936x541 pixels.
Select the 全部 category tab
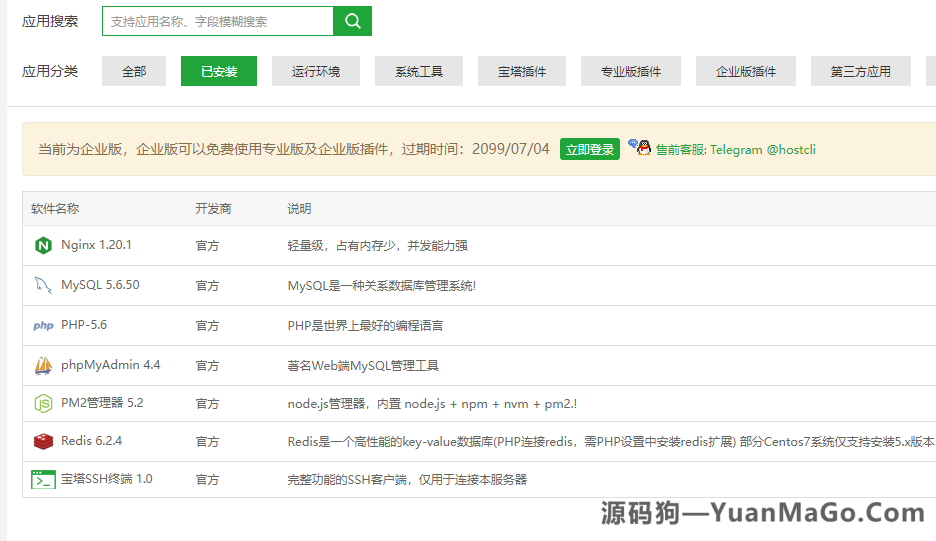[134, 71]
